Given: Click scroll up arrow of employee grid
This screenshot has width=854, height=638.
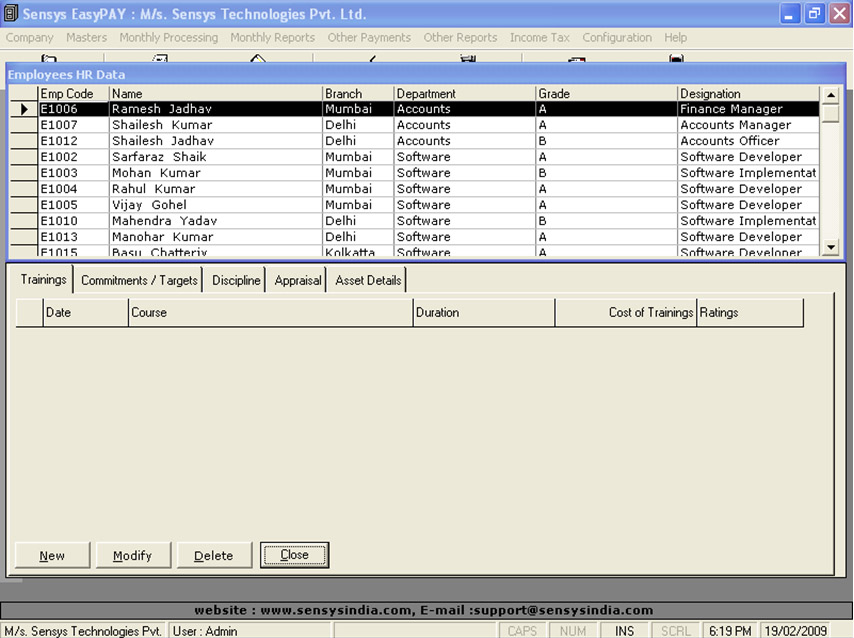Looking at the screenshot, I should coord(830,95).
